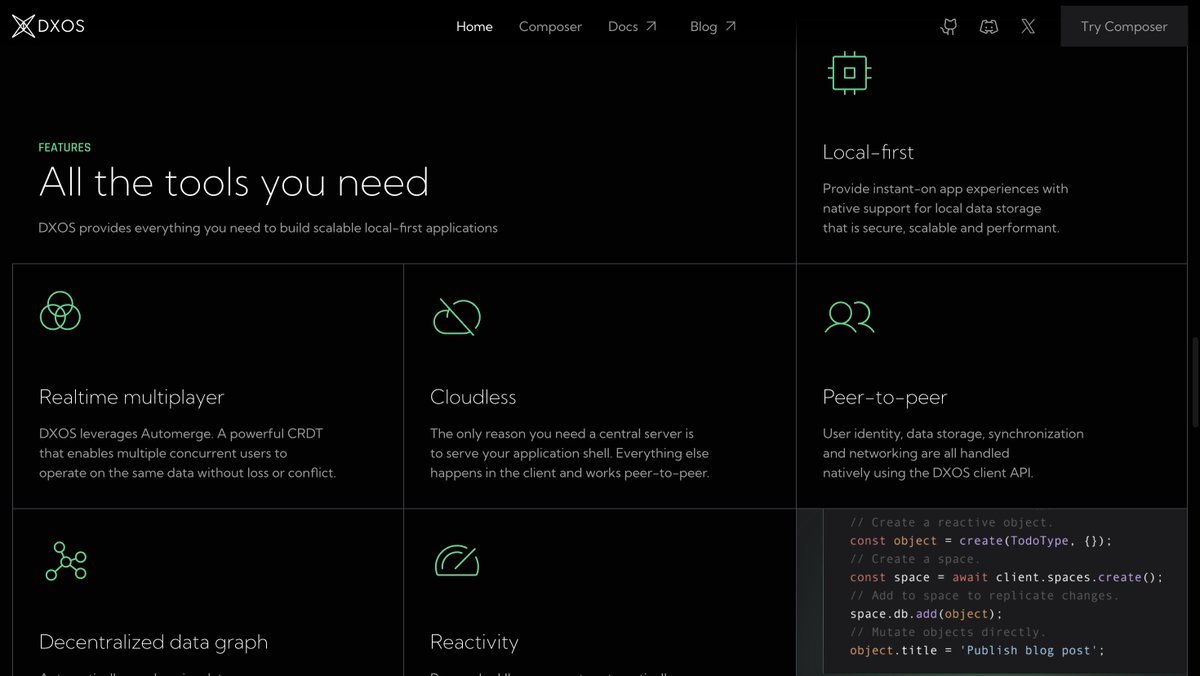
Task: Click the Realtime multiplayer overlapping circles icon
Action: (60, 311)
